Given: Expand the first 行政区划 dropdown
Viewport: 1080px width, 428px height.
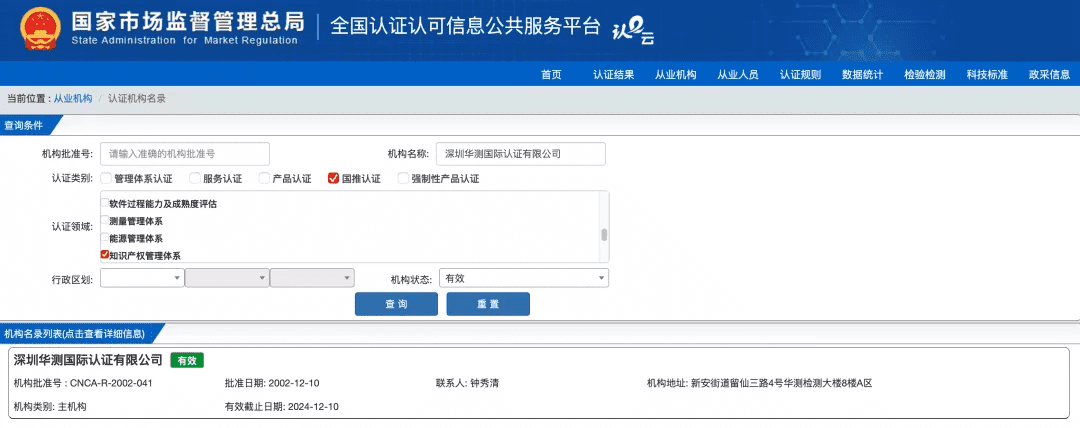Looking at the screenshot, I should (141, 278).
